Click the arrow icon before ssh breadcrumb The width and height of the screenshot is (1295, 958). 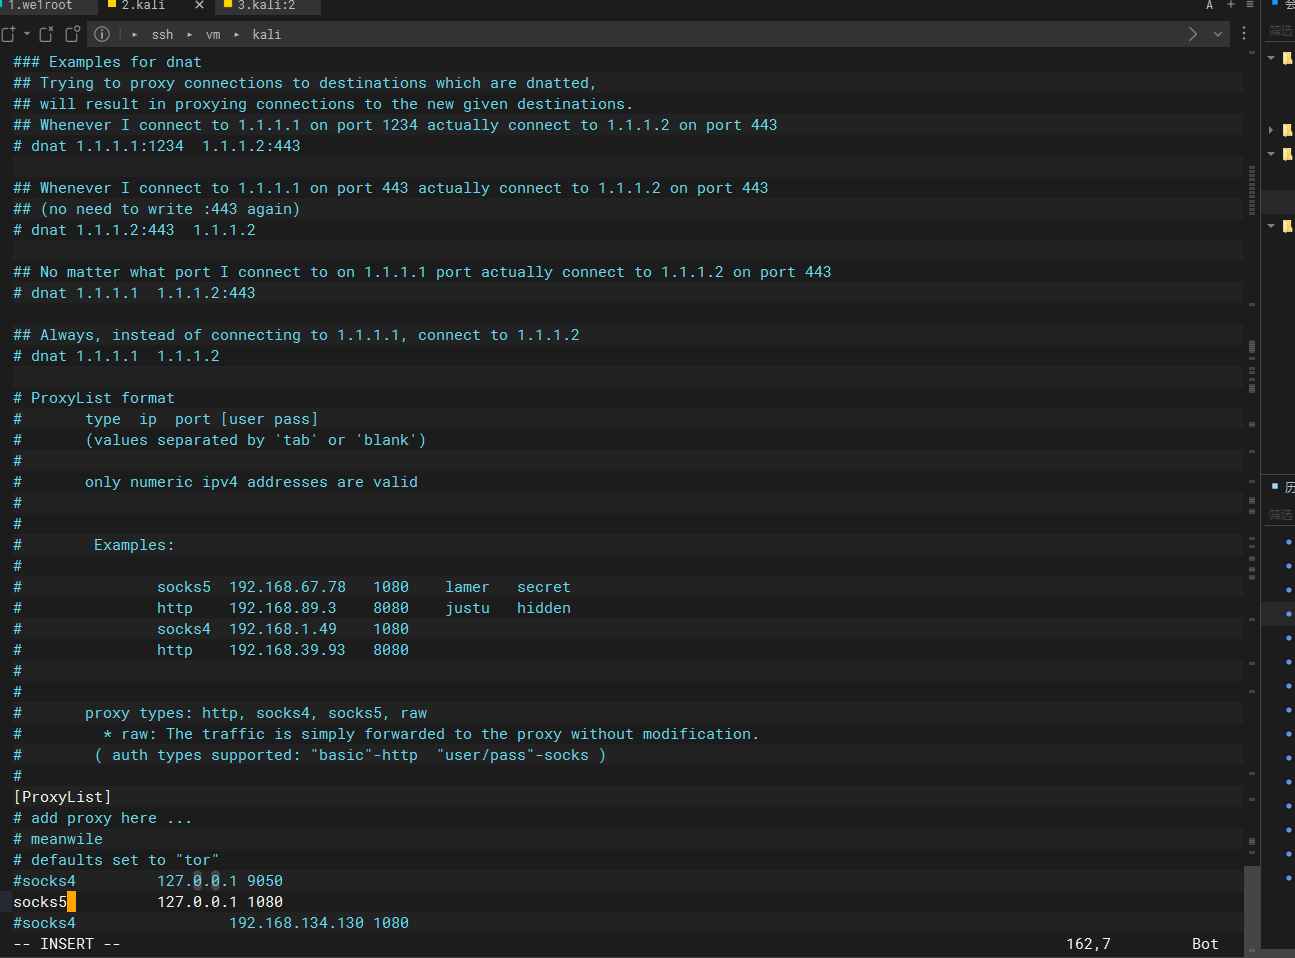tap(135, 34)
